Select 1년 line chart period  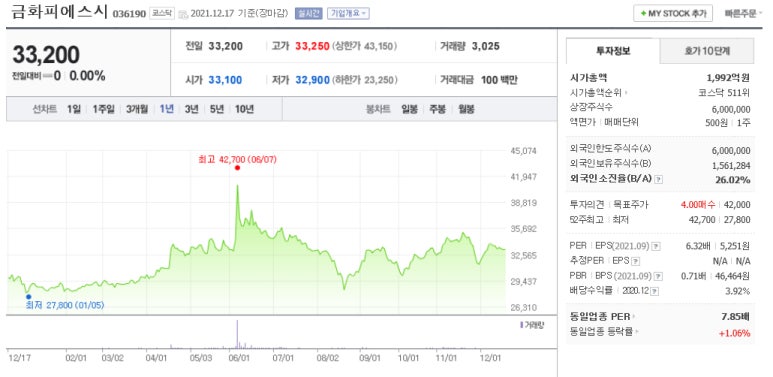point(166,109)
